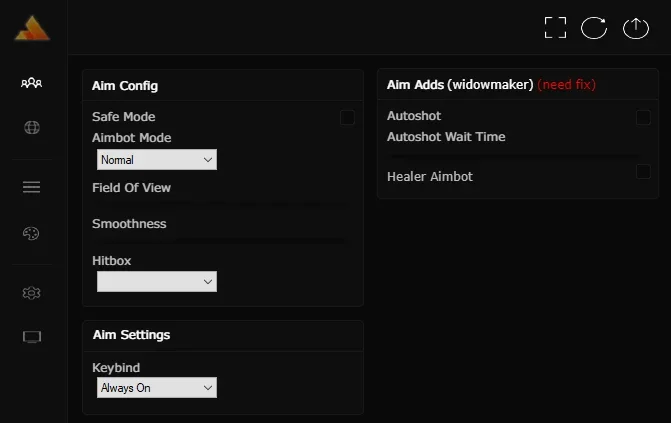Click the Field Of View slider track
671x423 pixels.
(223, 205)
